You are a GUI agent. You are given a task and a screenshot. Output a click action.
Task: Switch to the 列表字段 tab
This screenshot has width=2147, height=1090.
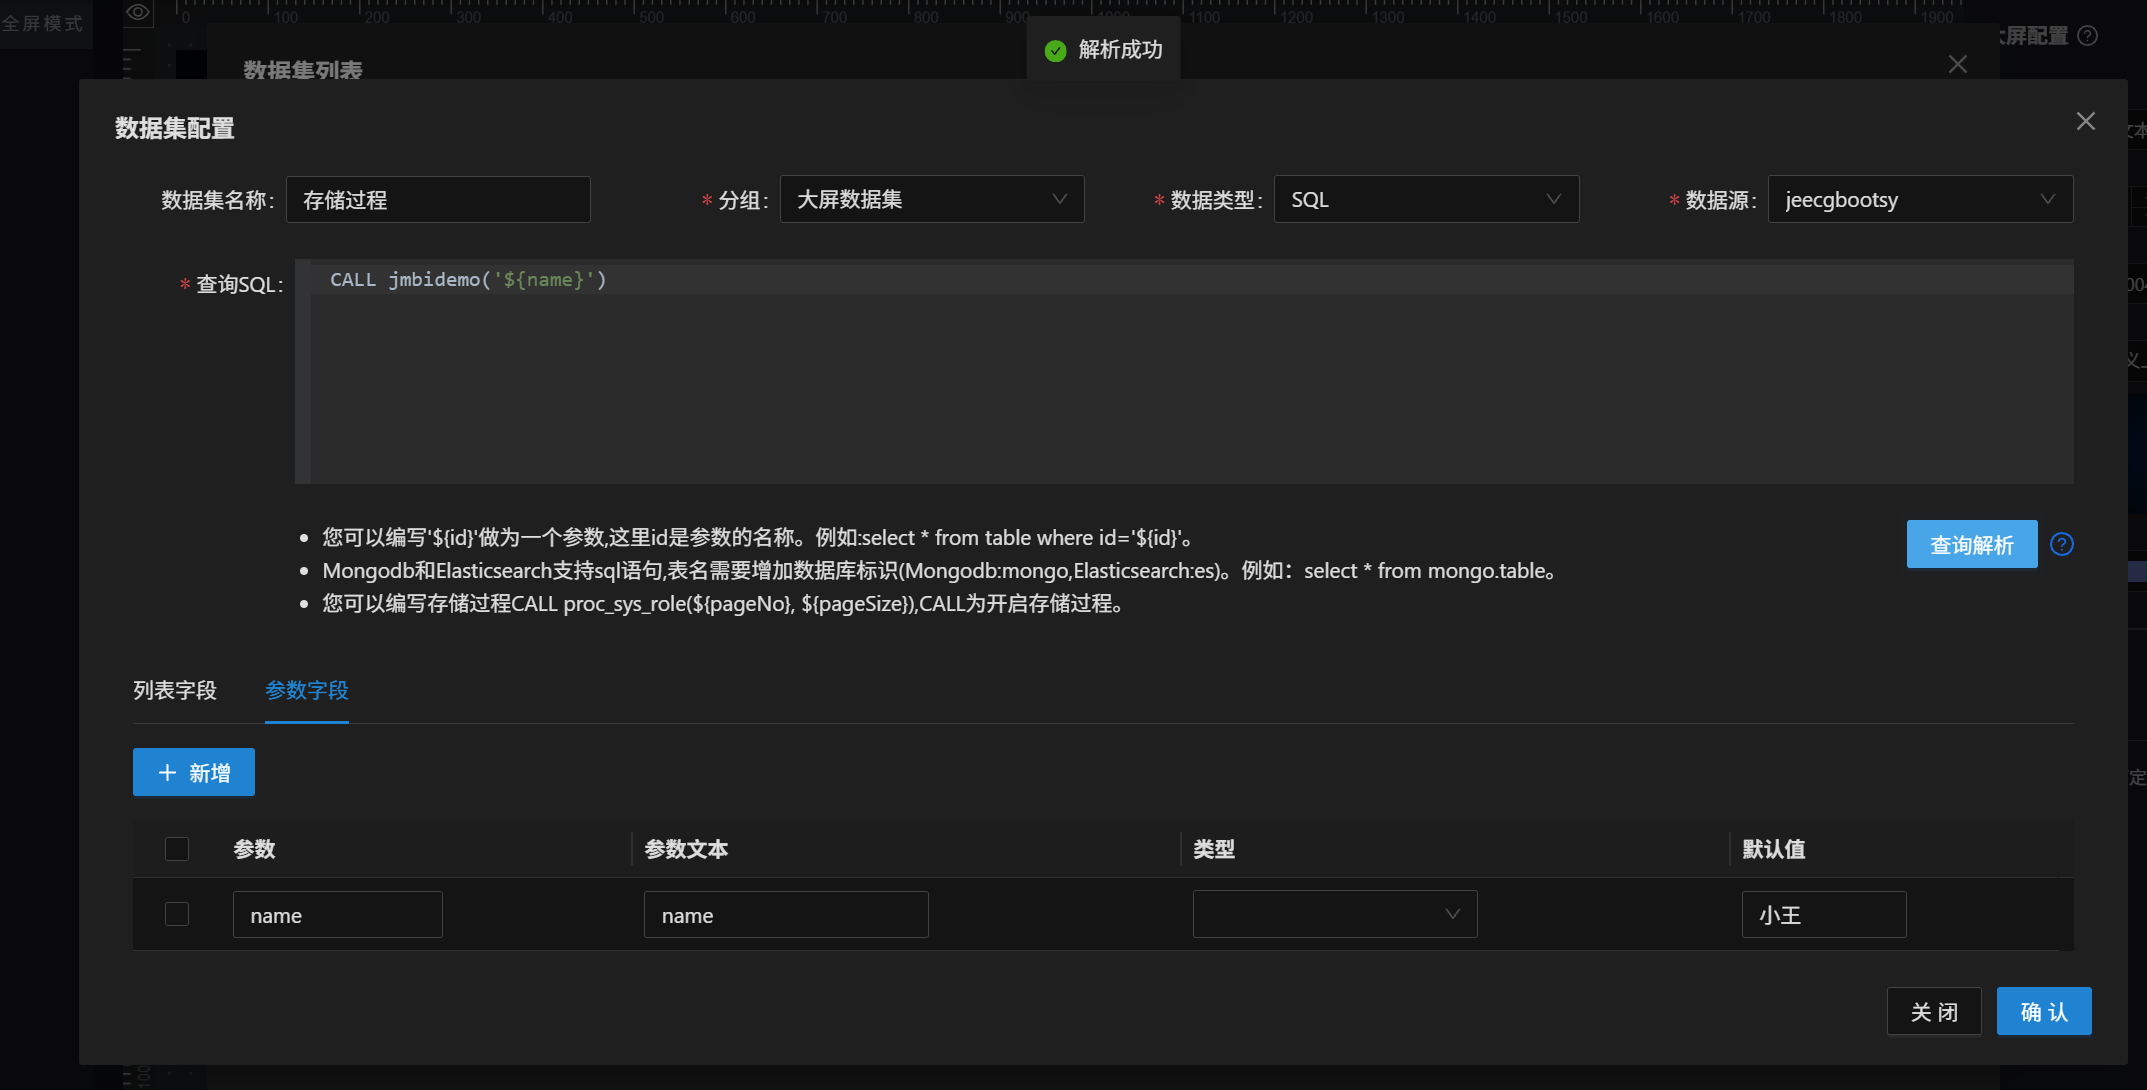click(175, 690)
